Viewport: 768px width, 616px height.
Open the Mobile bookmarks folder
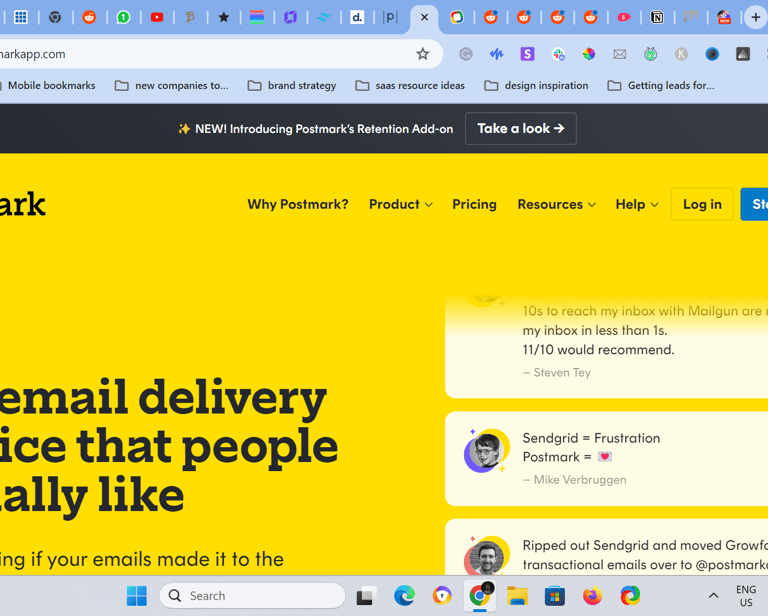[x=48, y=86]
